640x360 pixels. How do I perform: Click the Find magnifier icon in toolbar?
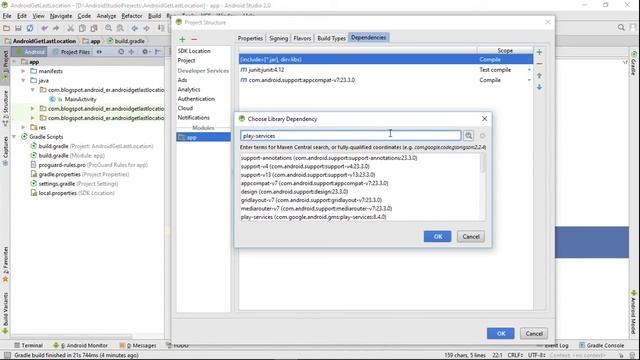(108, 28)
